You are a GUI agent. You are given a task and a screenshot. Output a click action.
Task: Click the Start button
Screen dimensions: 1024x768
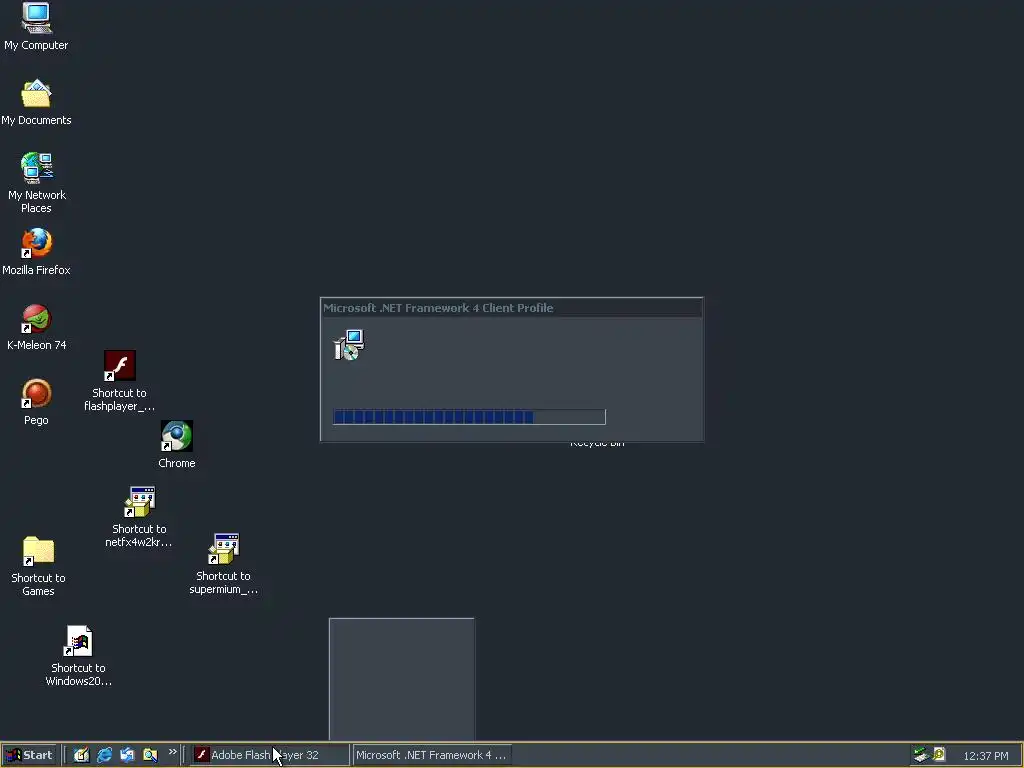coord(29,755)
